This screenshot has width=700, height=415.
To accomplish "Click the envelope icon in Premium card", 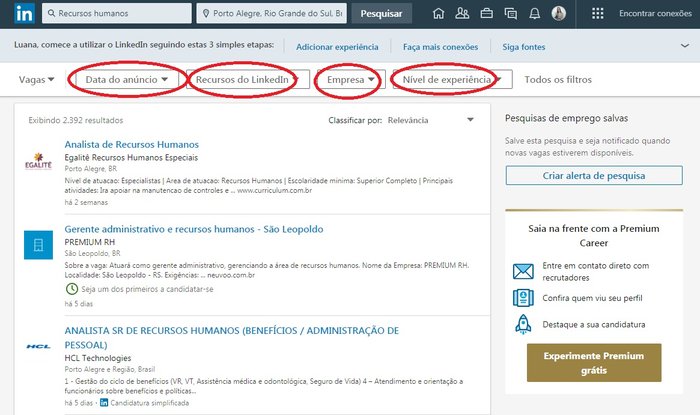I will coord(523,271).
